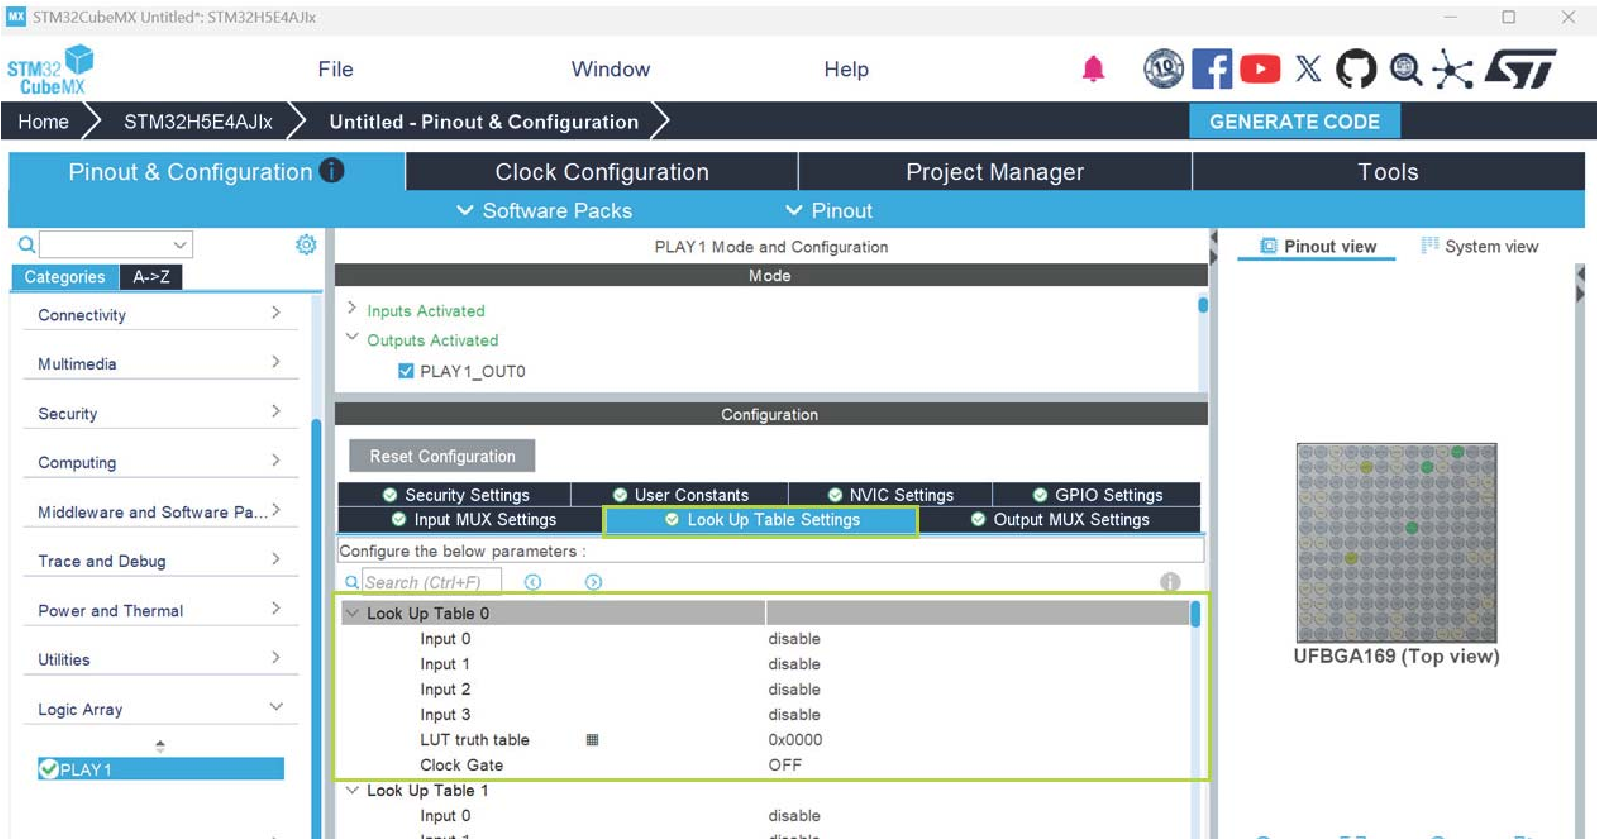Switch to the Tools tab

[1388, 172]
